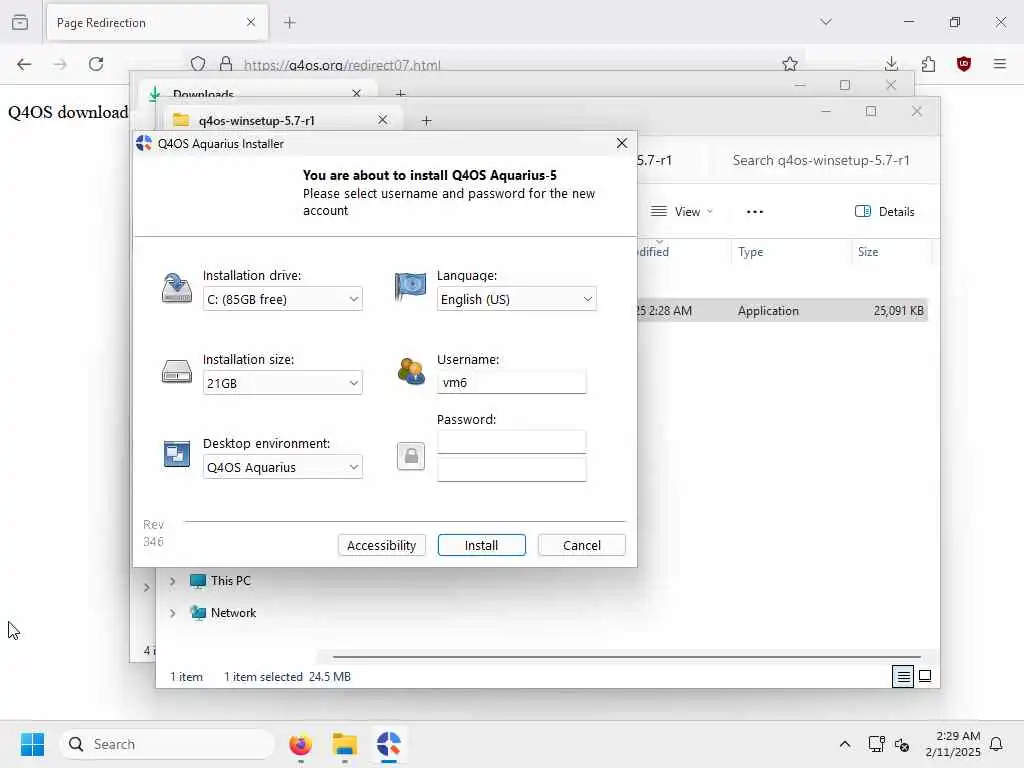The height and width of the screenshot is (768, 1024).
Task: Click the Explorer horizontal scrollbar
Action: (626, 657)
